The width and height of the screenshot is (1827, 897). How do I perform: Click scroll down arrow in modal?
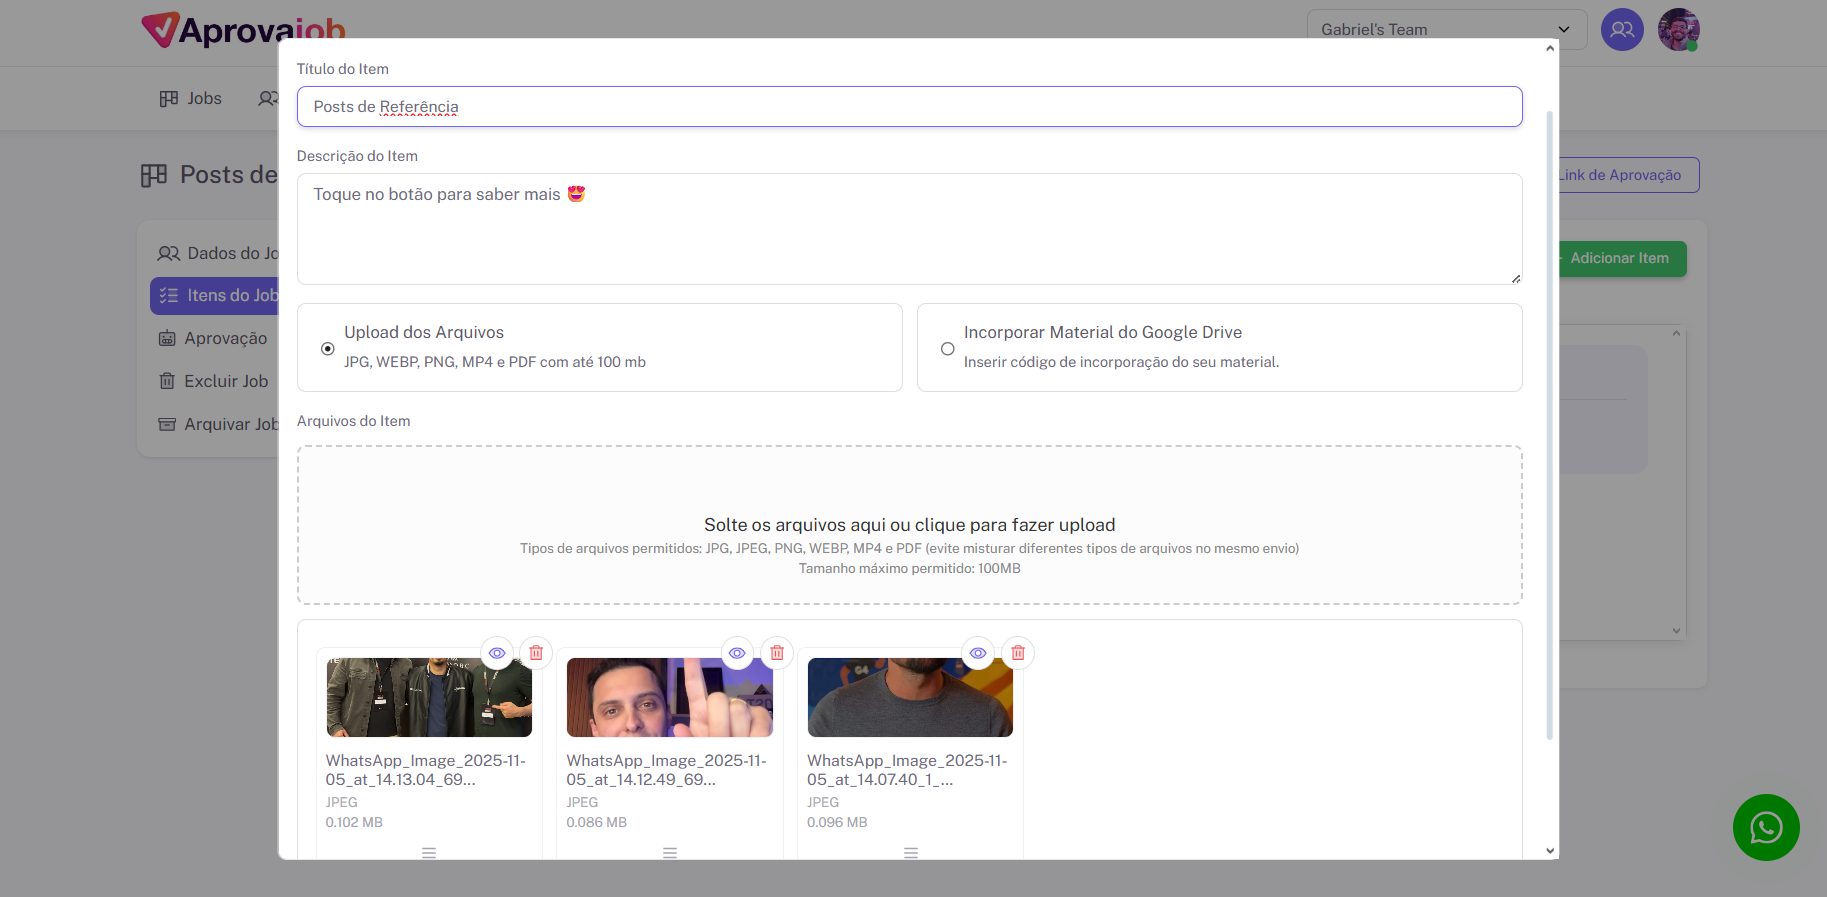click(1550, 851)
